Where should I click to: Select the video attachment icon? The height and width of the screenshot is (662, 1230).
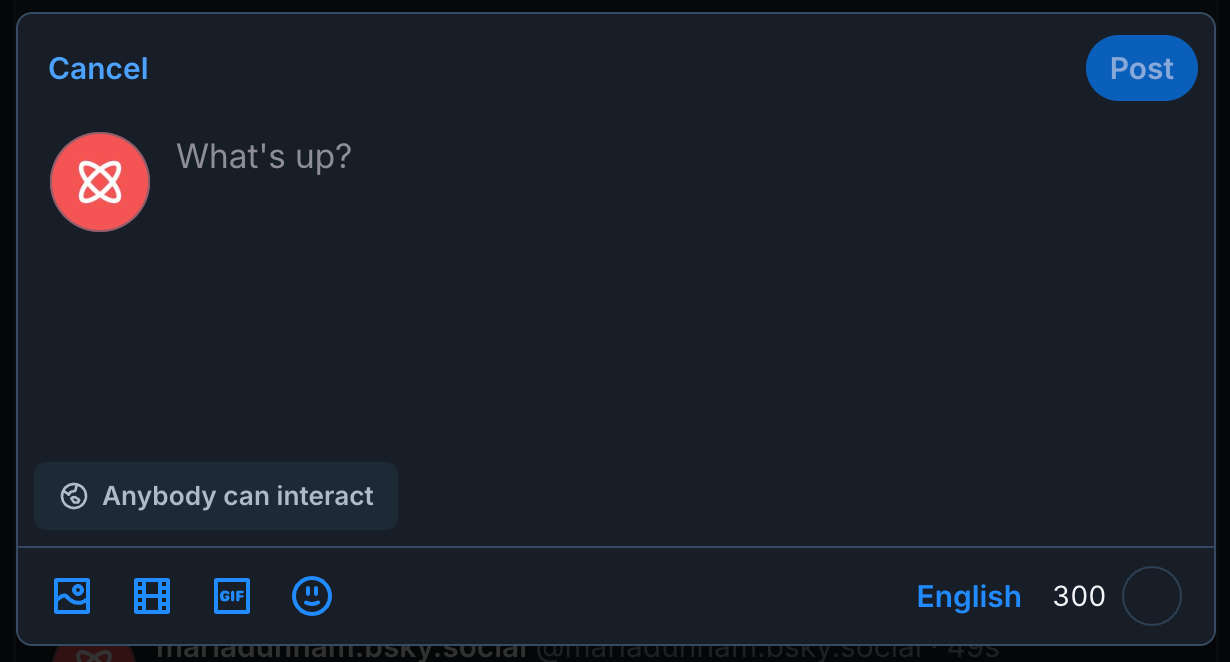pyautogui.click(x=151, y=595)
